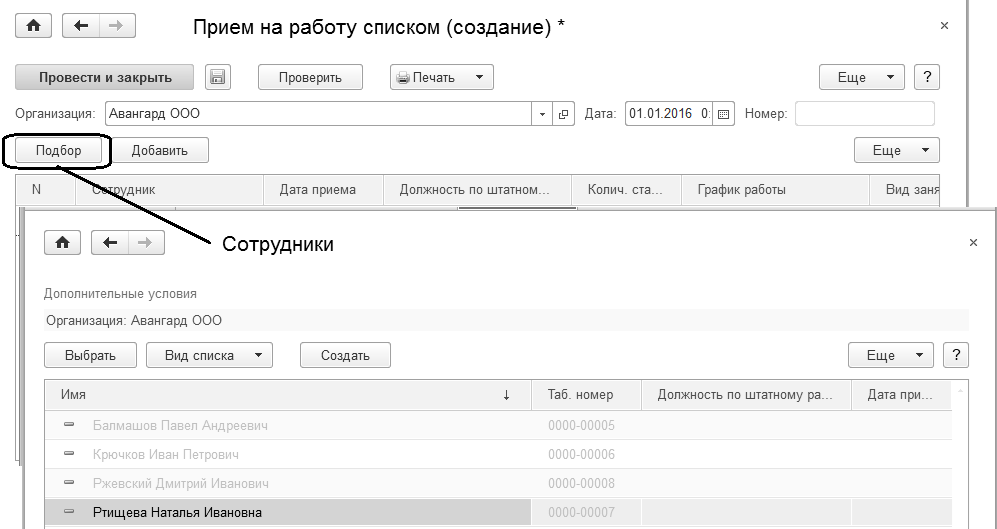This screenshot has height=529, width=997.
Task: Click the home icon in the Сотрудники window
Action: tap(63, 242)
